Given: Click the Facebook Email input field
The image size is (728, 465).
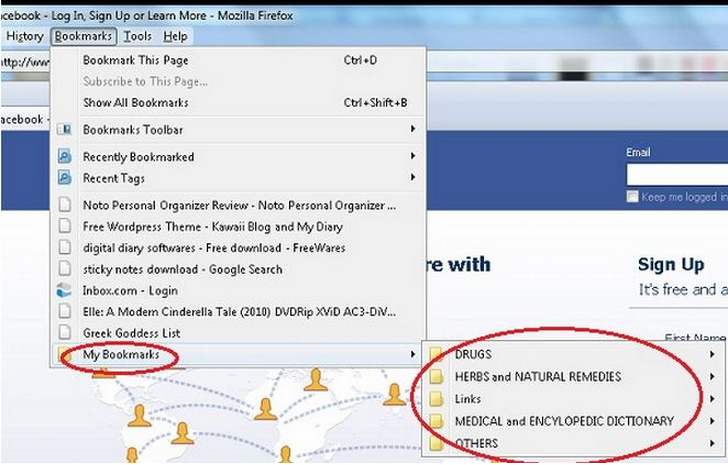Looking at the screenshot, I should point(677,175).
